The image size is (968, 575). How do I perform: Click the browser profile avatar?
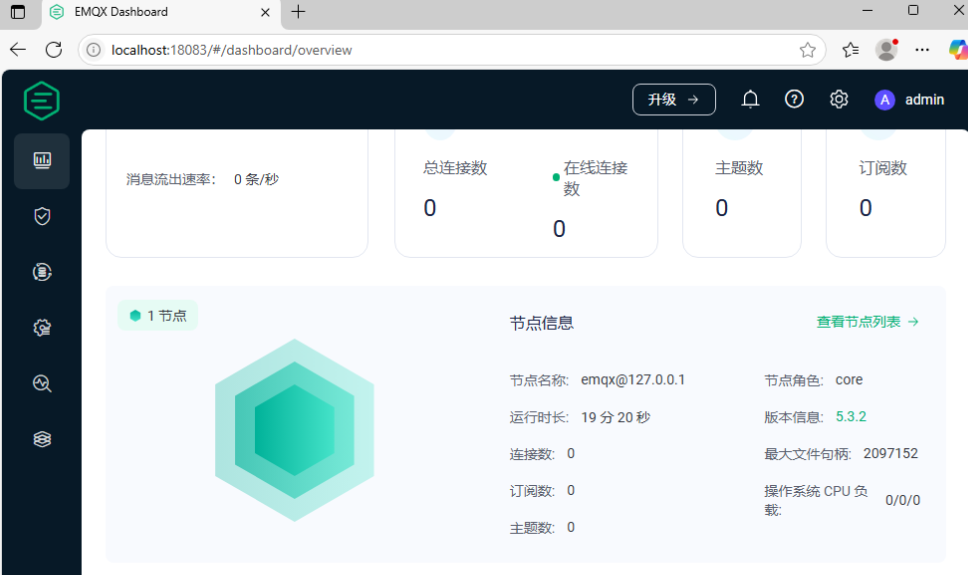(887, 50)
